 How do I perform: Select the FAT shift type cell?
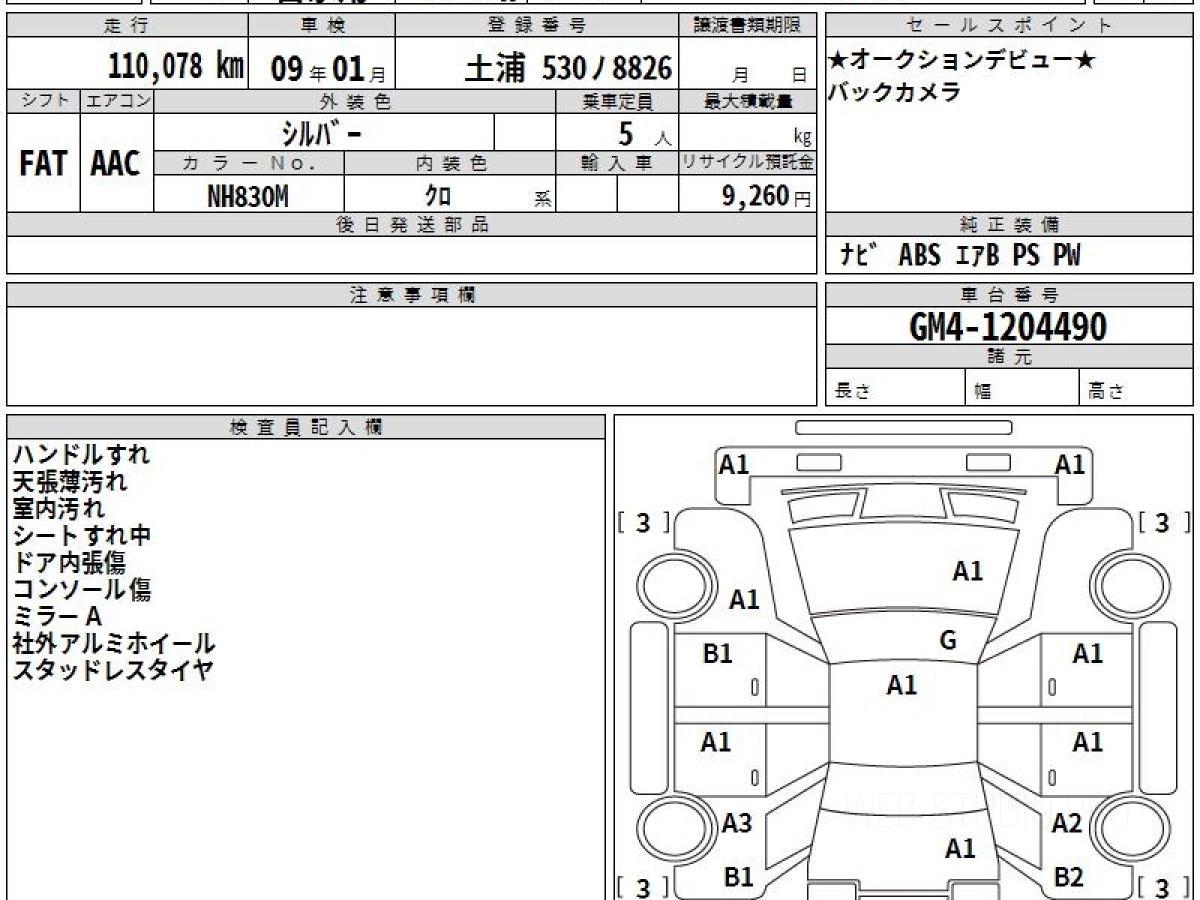tap(43, 164)
